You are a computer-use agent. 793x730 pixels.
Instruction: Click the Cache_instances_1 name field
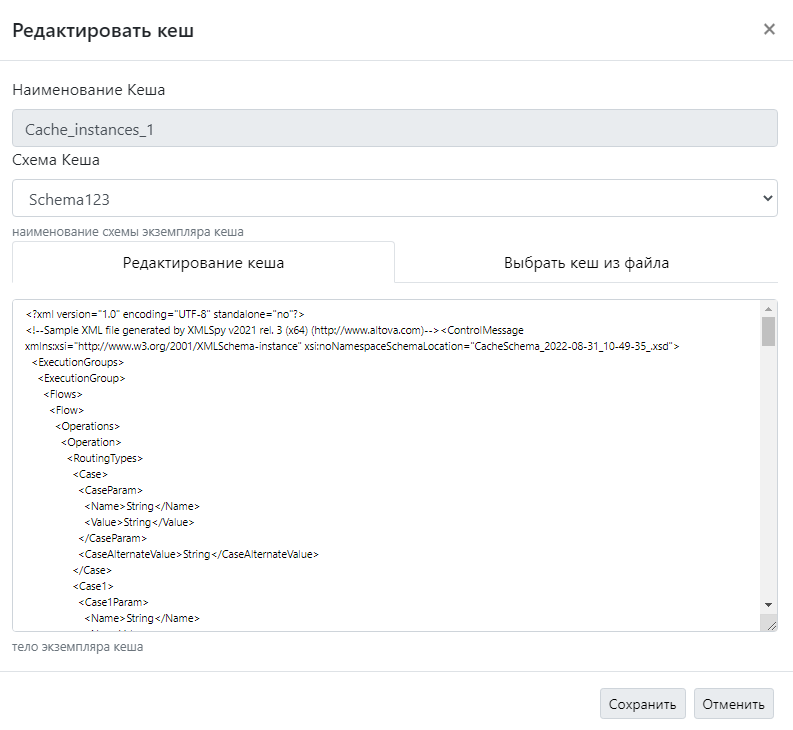394,129
